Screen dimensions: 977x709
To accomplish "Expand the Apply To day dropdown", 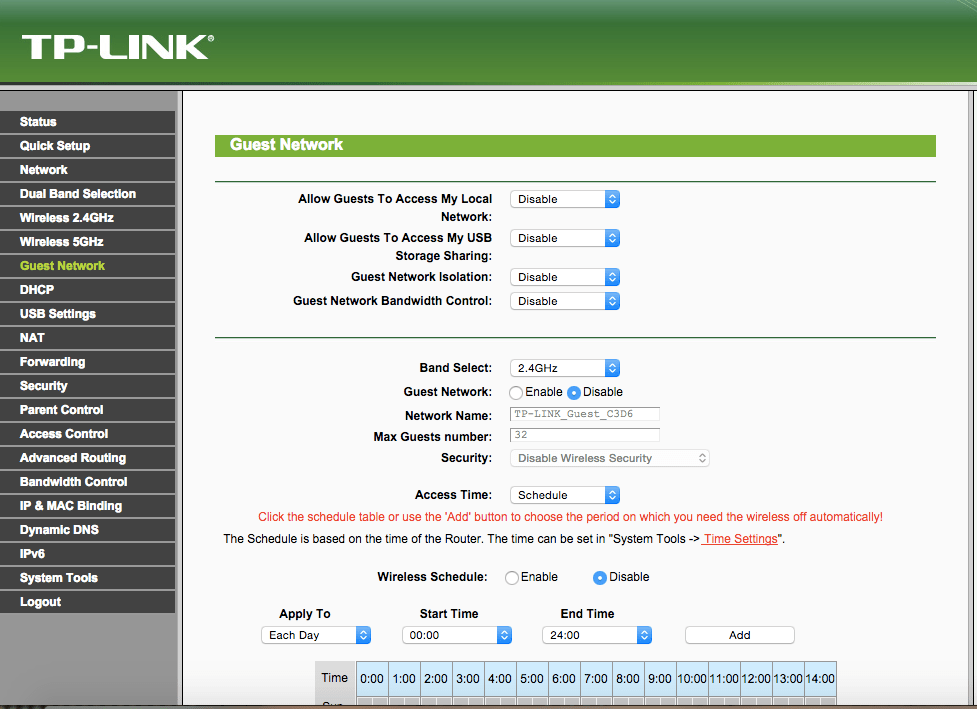I will point(316,635).
